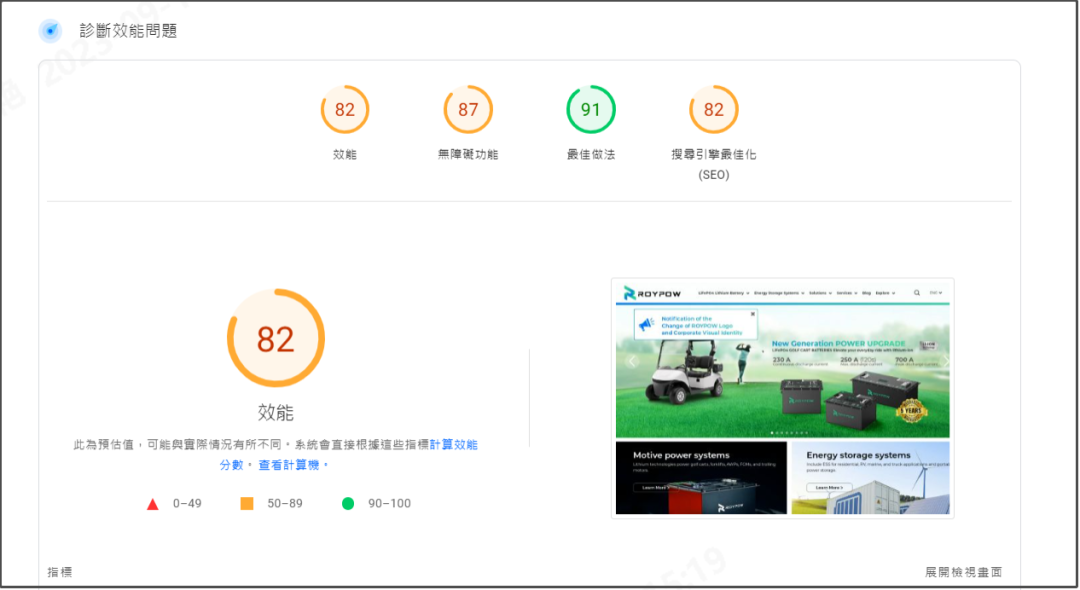Click the ROYPOW logo in the screenshot
Screen dimensions: 1080x590
coord(655,293)
